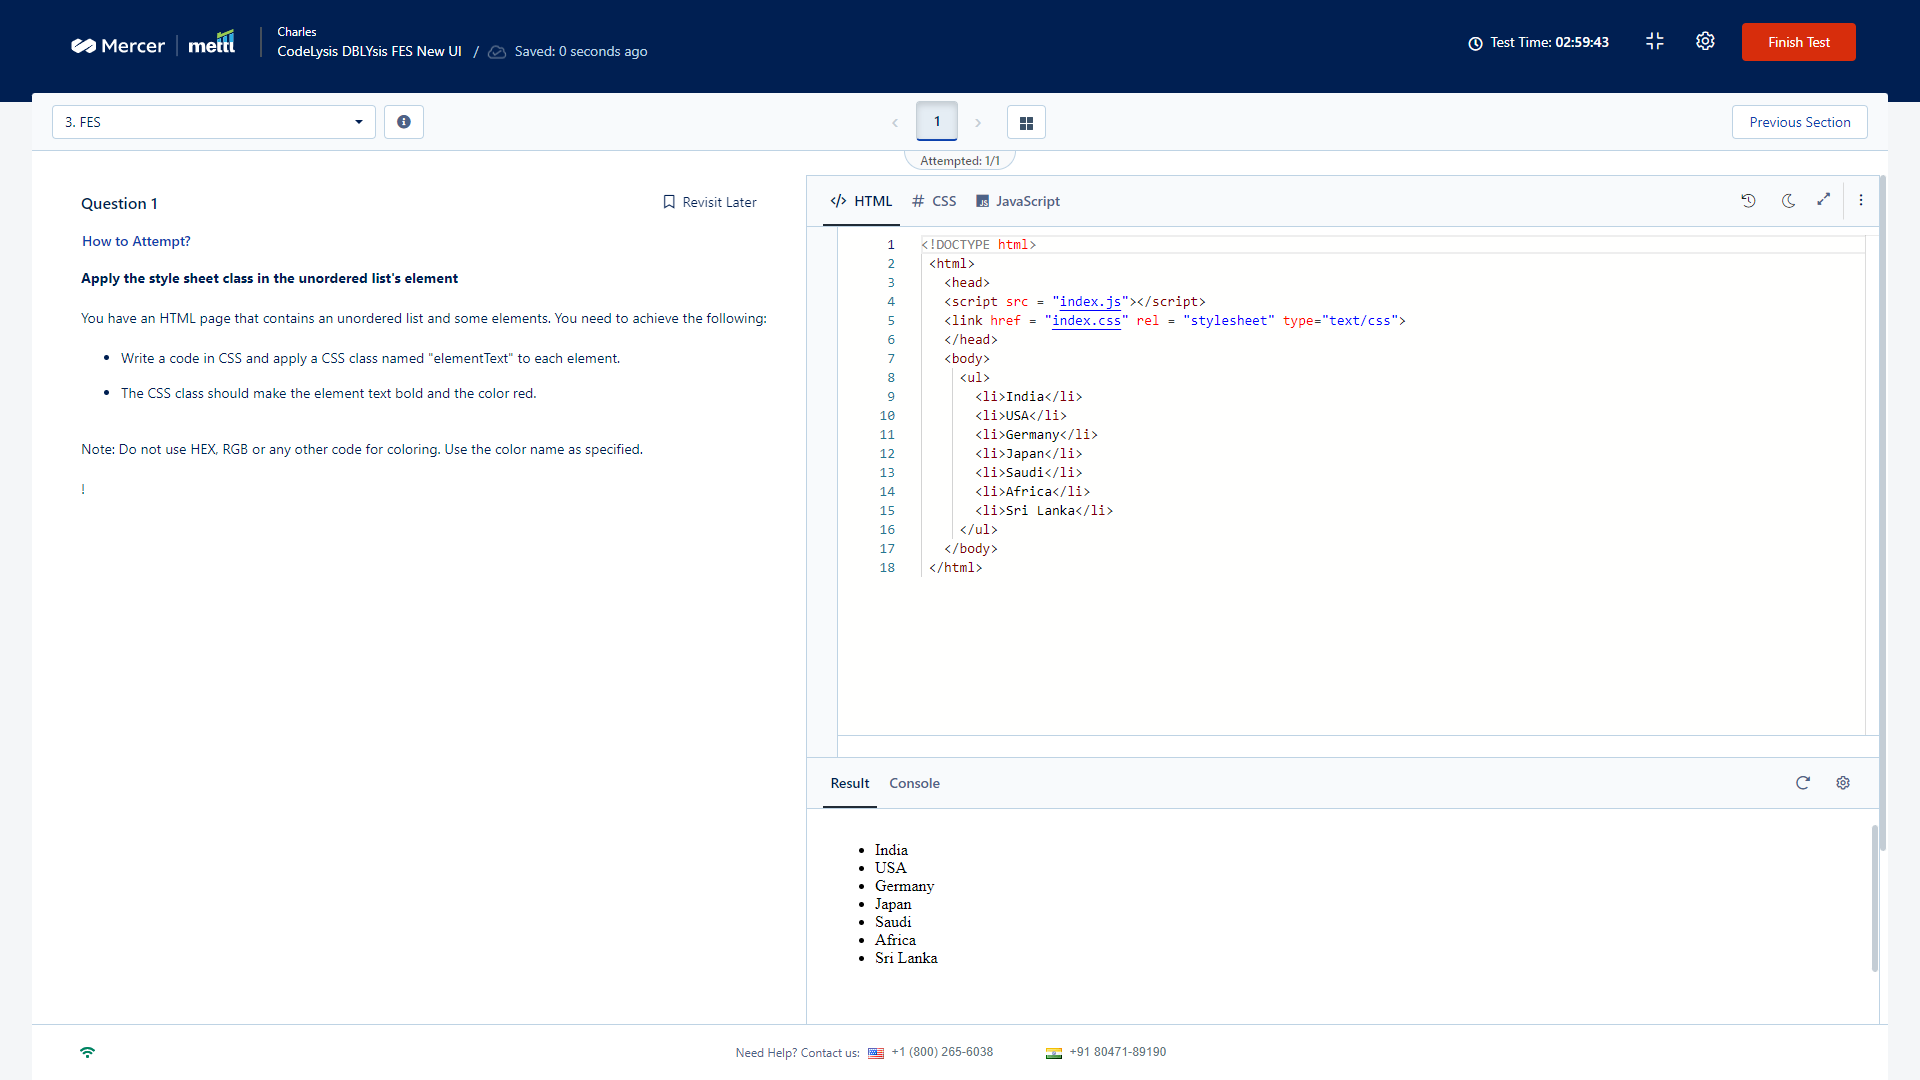Click the DOCTYPE html code line
Image resolution: width=1920 pixels, height=1080 pixels.
click(979, 245)
